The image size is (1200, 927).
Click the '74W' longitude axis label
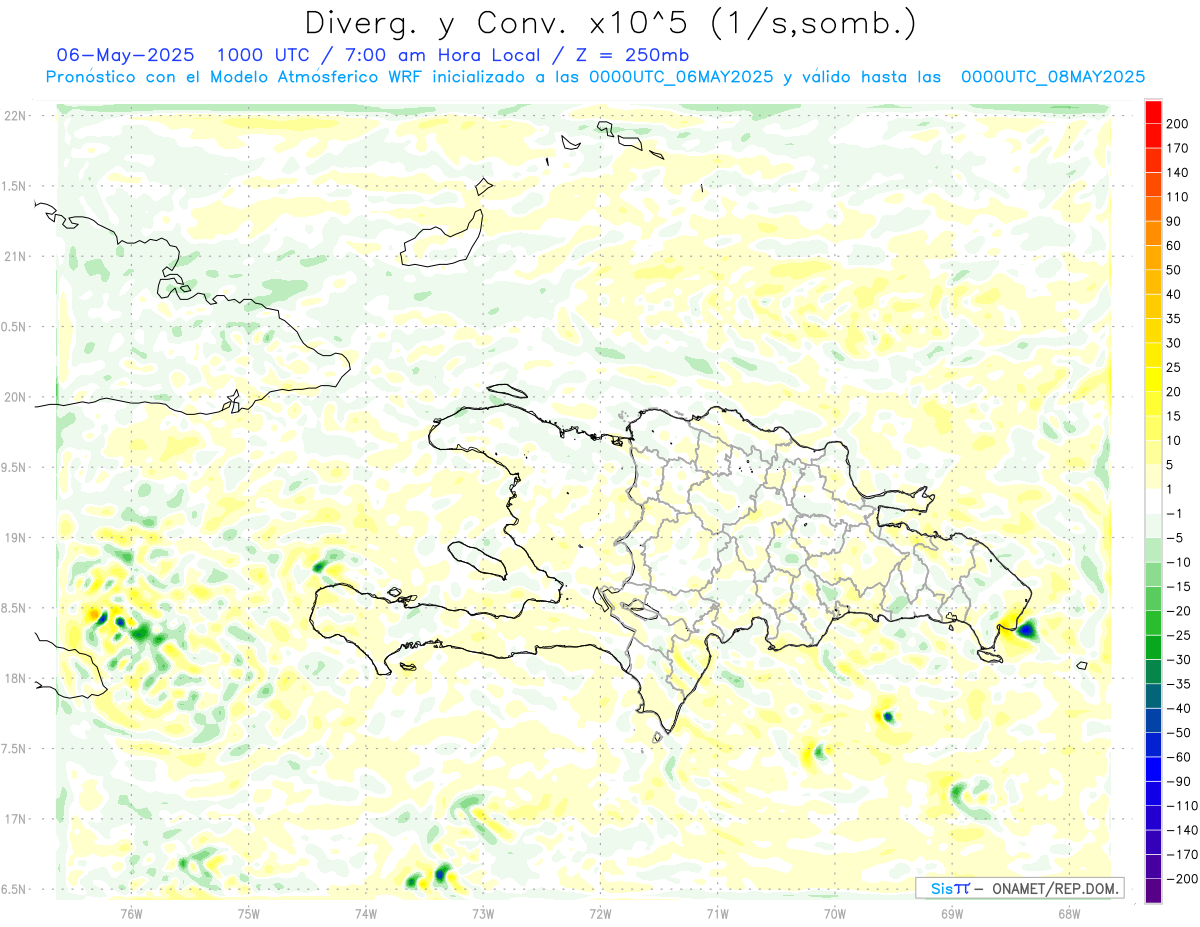pyautogui.click(x=366, y=913)
